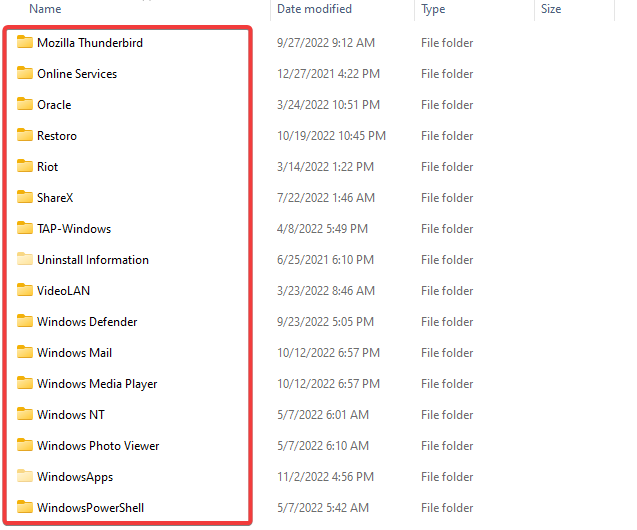The image size is (637, 530).
Task: Click the Online Services folder icon
Action: coord(25,73)
